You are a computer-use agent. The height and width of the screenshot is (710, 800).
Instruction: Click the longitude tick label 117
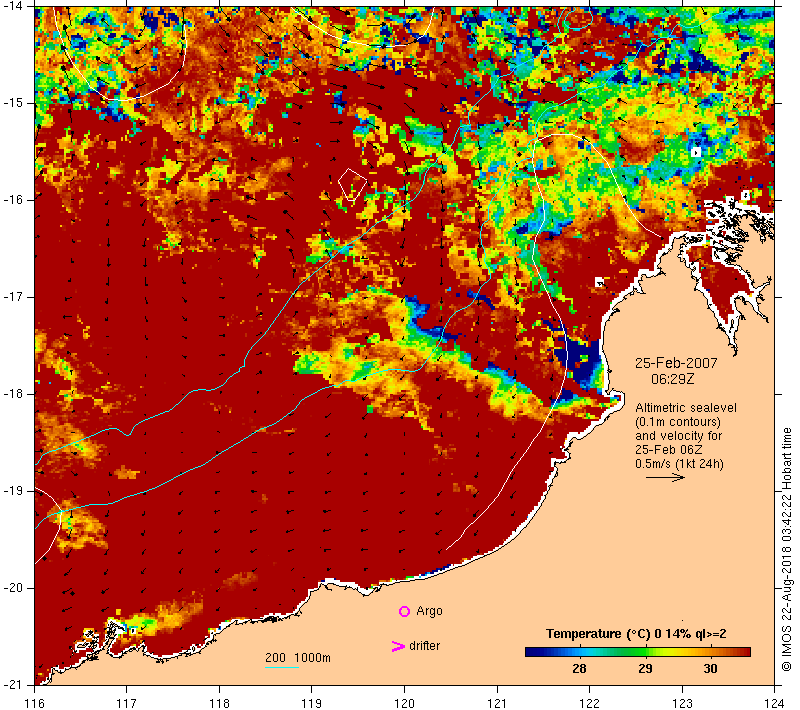pos(127,703)
